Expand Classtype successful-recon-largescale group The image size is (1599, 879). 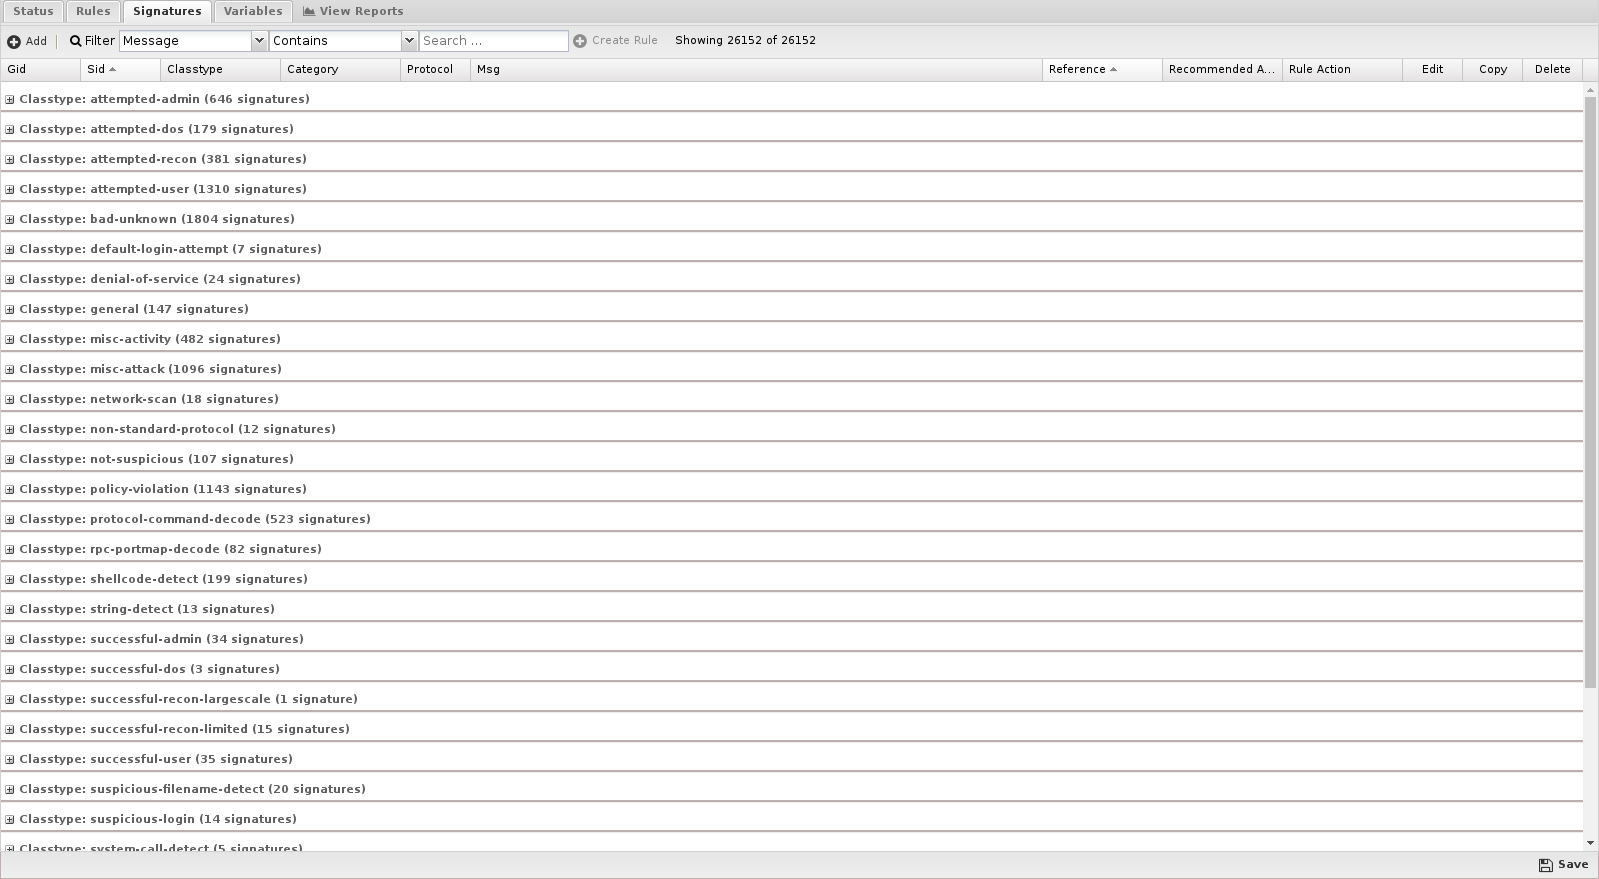click(x=10, y=699)
